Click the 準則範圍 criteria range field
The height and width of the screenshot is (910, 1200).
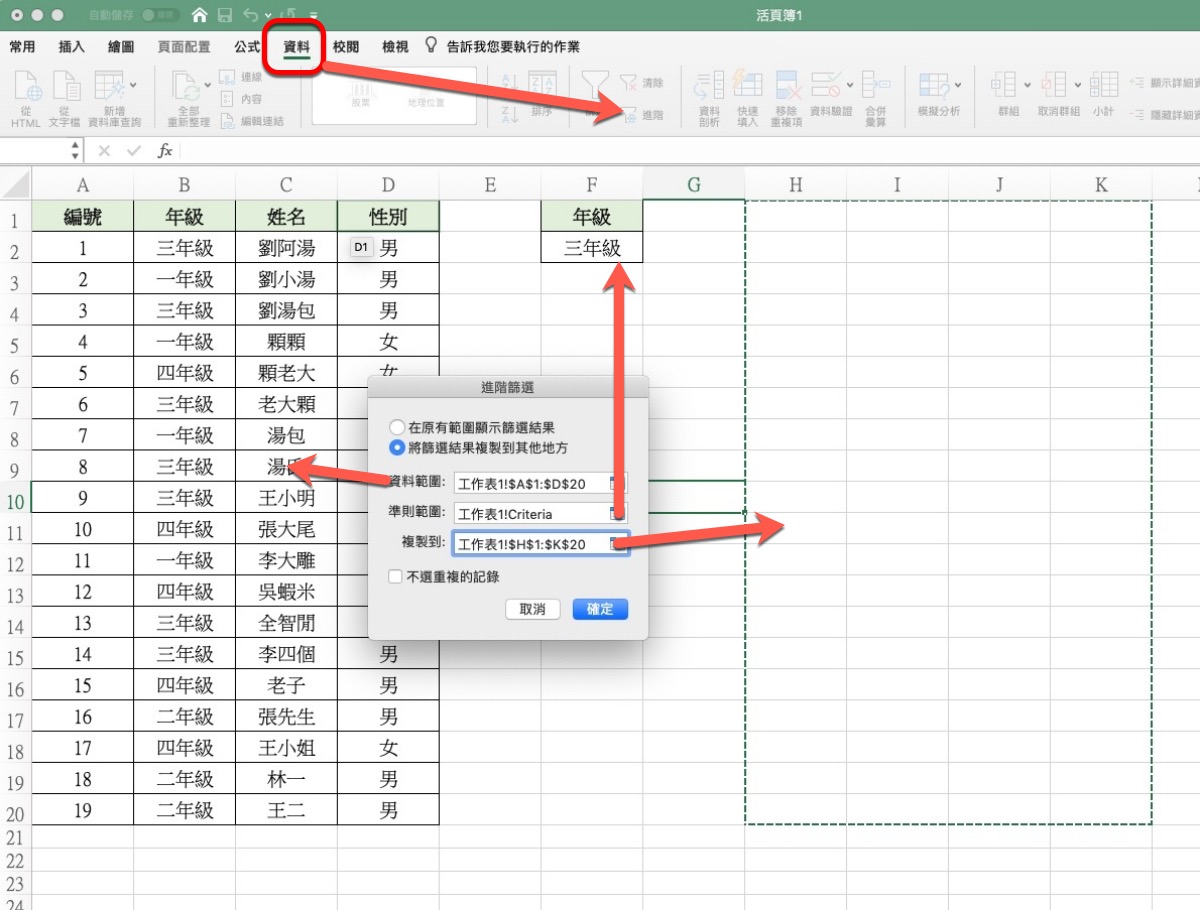click(x=541, y=514)
